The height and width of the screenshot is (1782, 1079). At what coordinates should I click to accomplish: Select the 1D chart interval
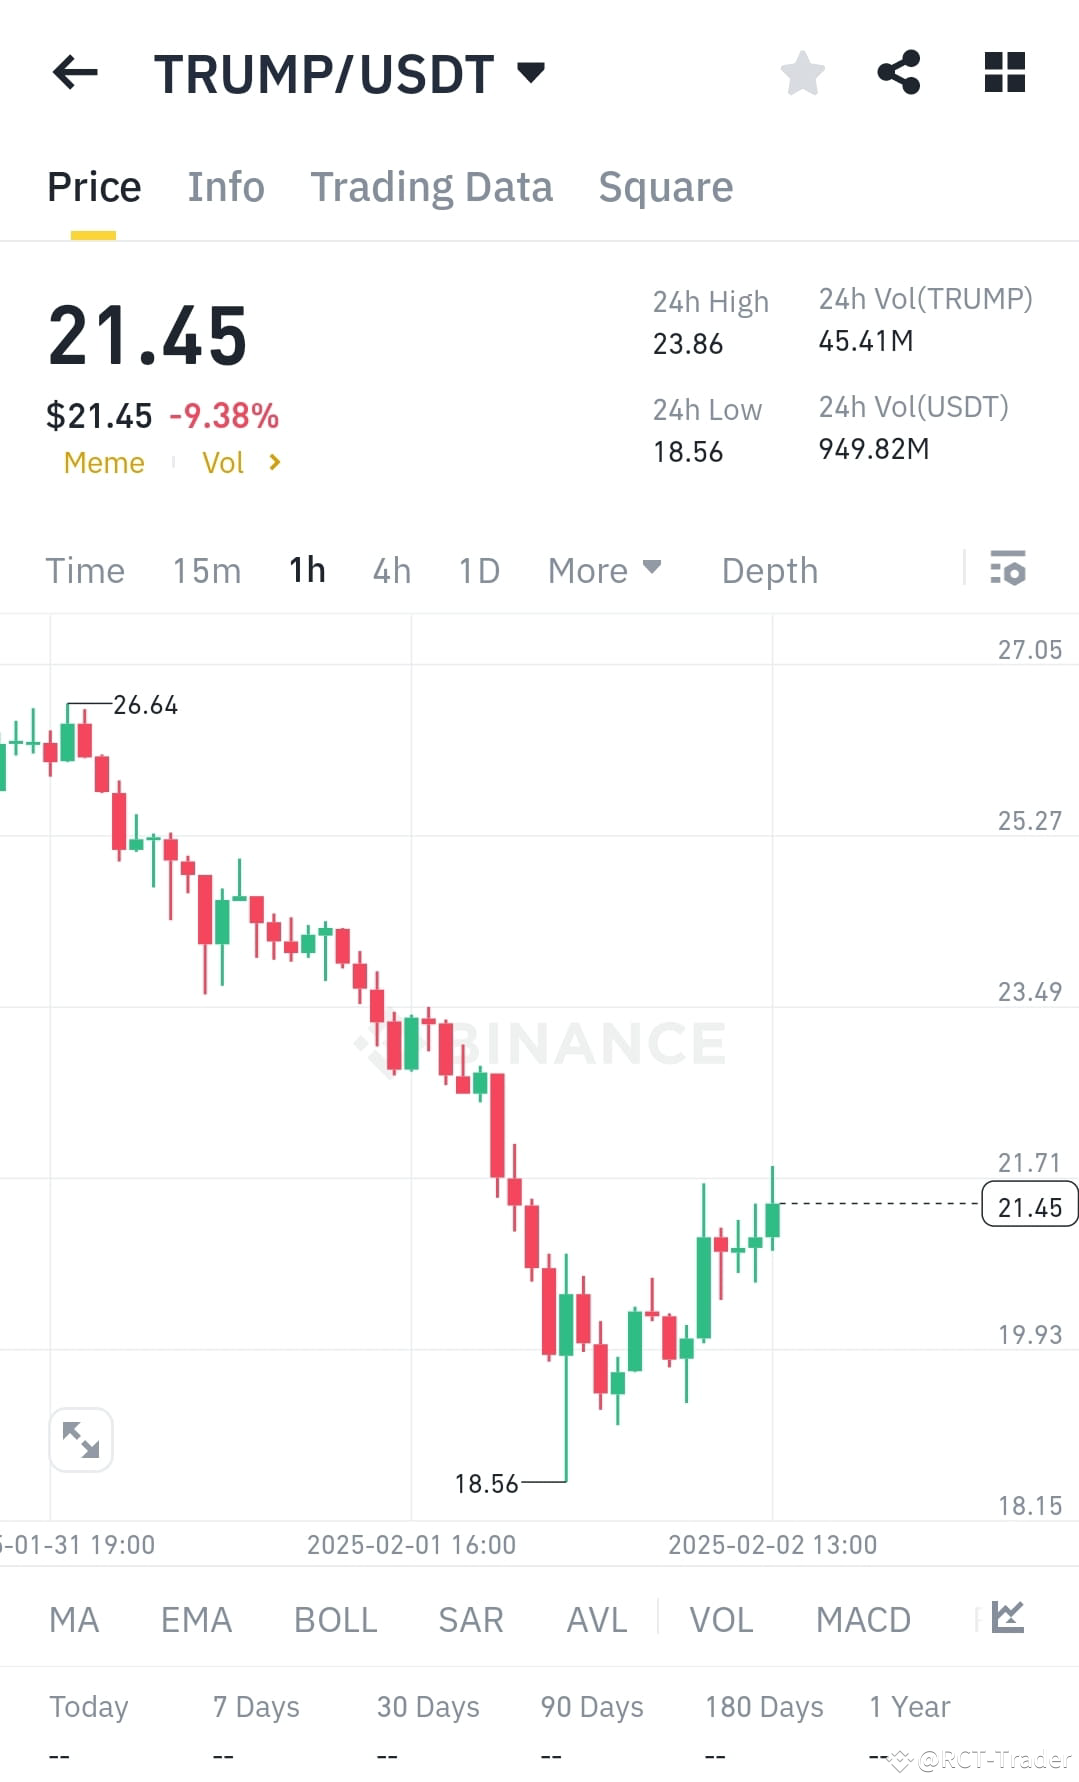click(x=478, y=569)
